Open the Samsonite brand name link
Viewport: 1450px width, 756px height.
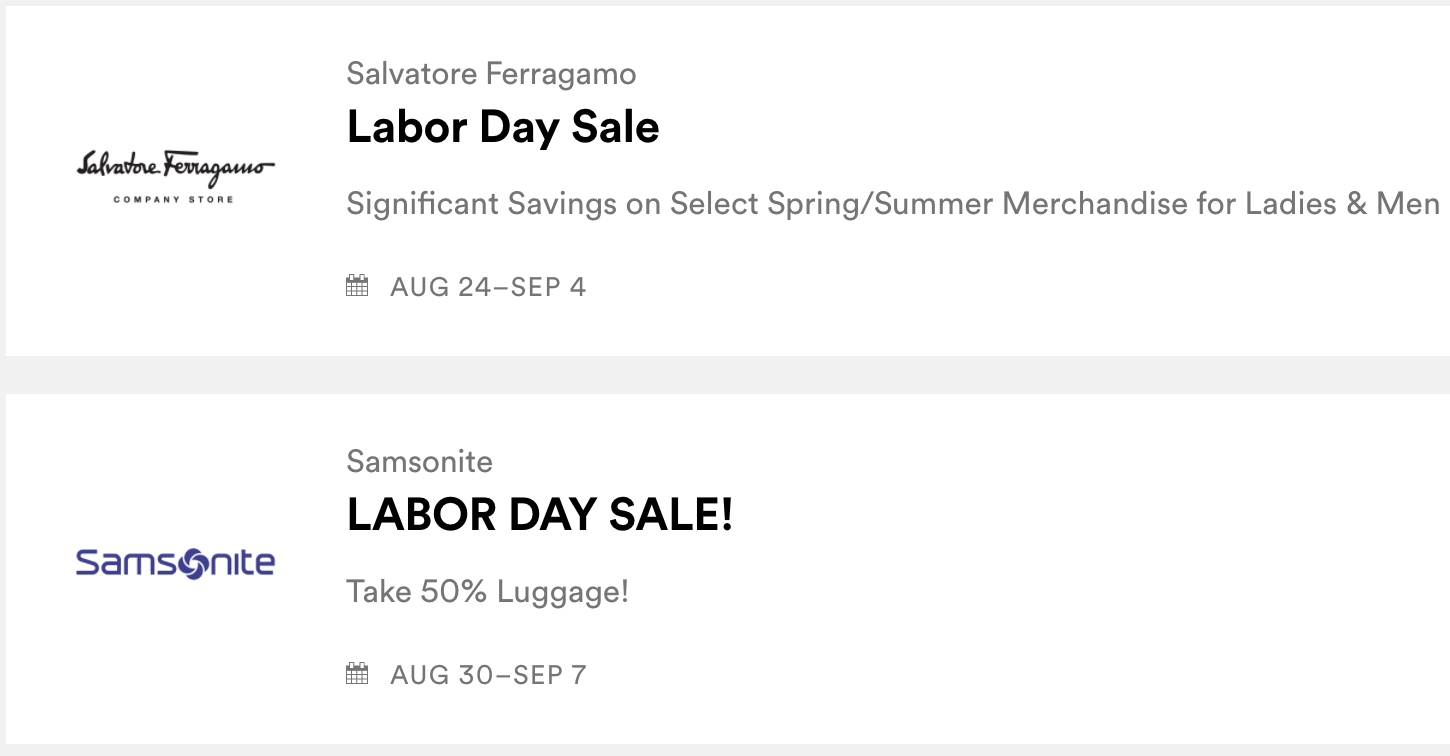coord(420,461)
